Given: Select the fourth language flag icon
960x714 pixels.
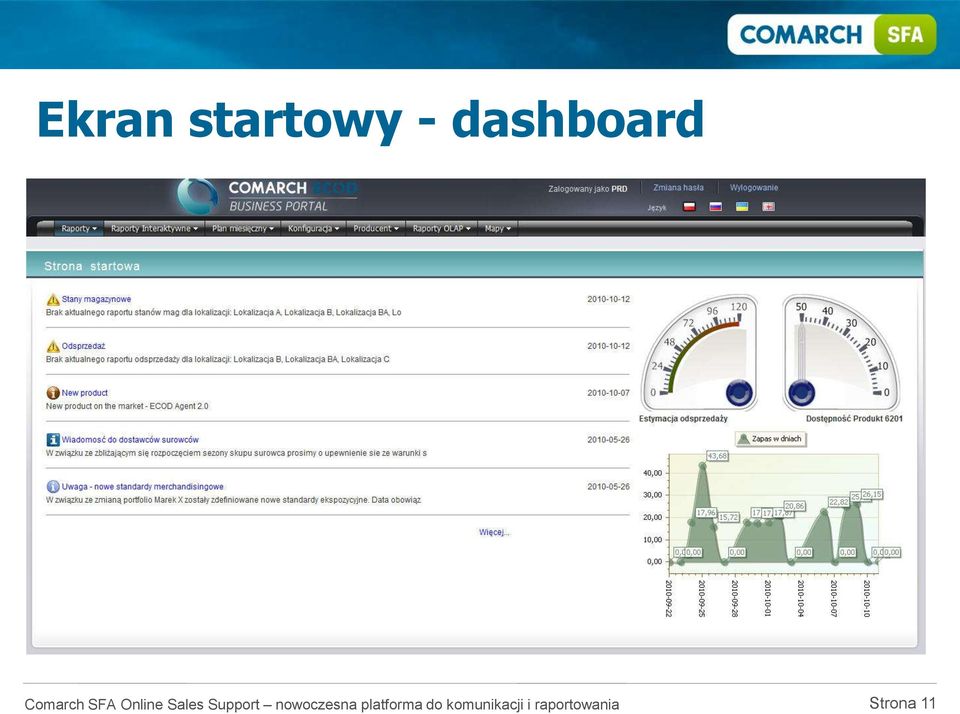Looking at the screenshot, I should click(x=768, y=207).
